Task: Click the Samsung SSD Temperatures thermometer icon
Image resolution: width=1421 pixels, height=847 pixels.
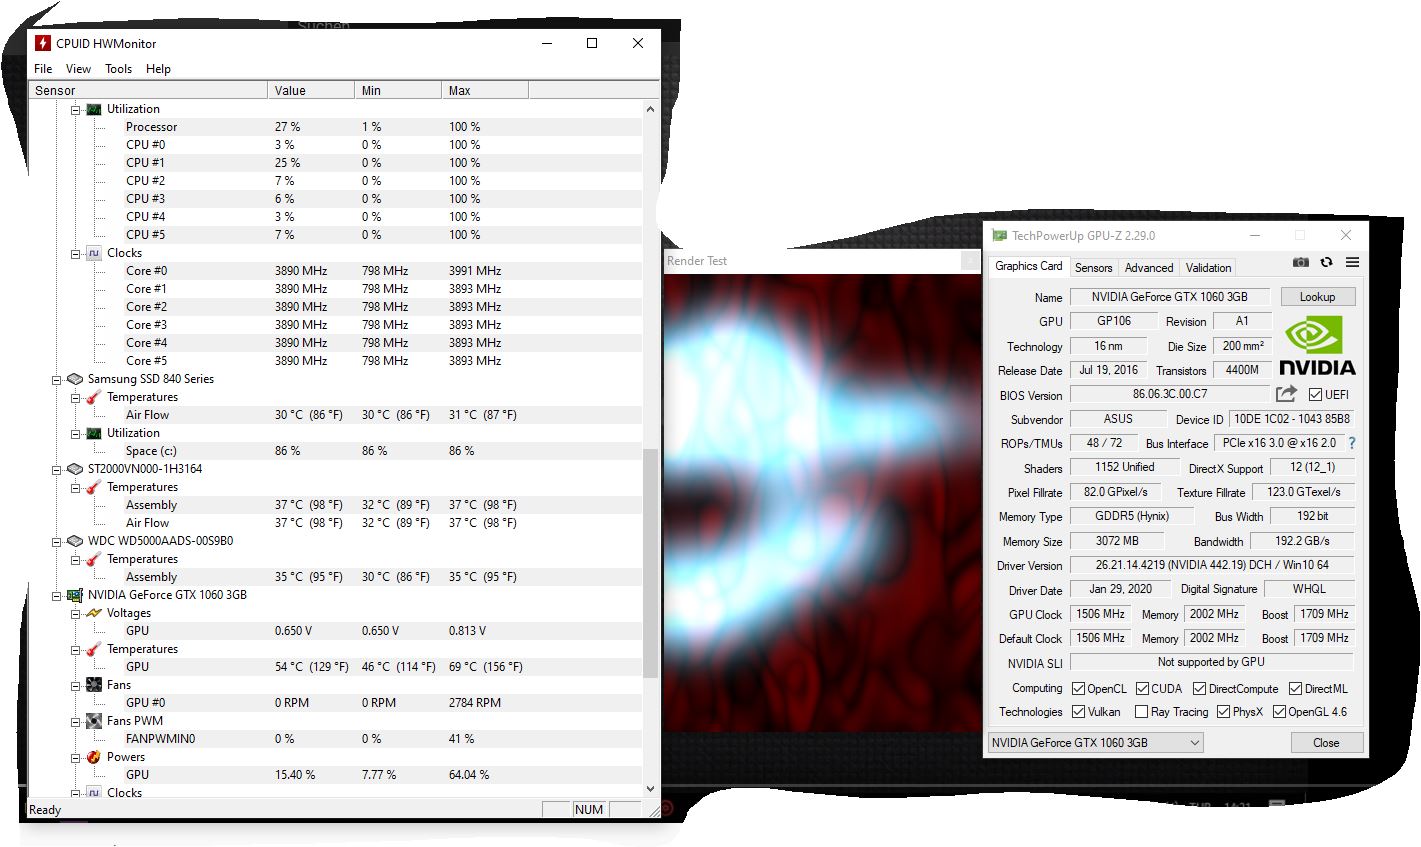Action: (x=94, y=397)
